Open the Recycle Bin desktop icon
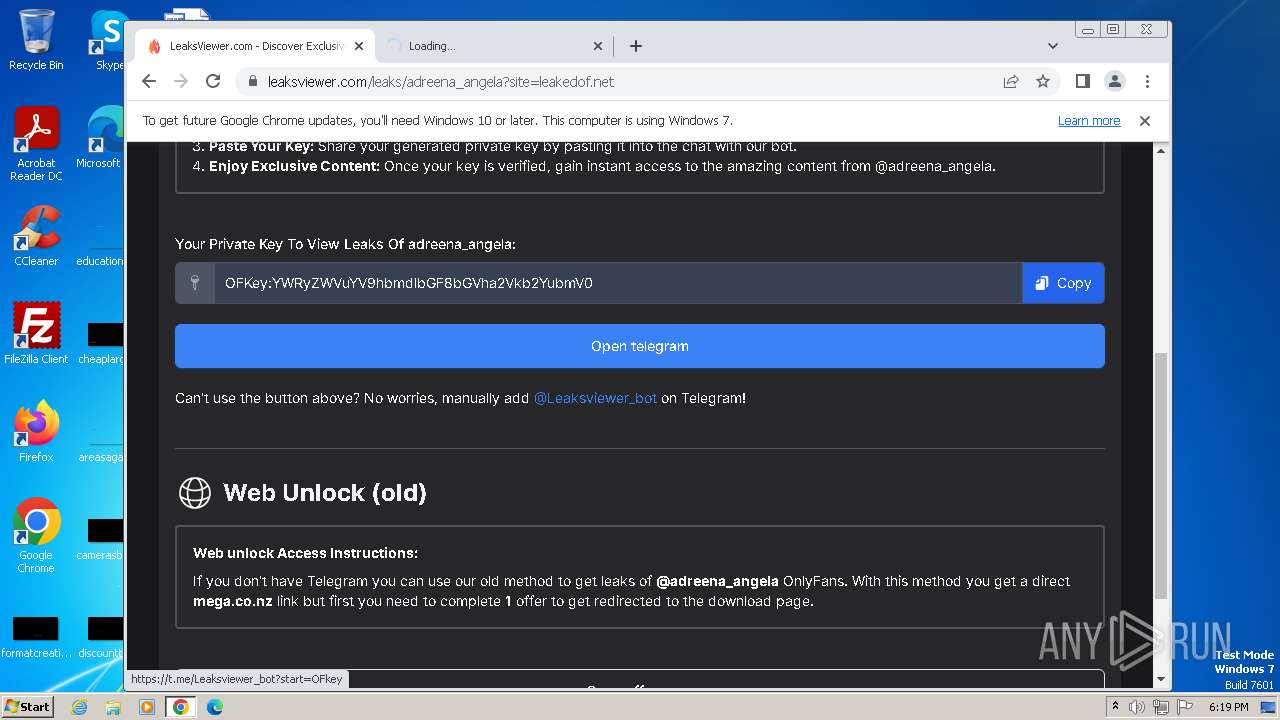 pos(36,40)
